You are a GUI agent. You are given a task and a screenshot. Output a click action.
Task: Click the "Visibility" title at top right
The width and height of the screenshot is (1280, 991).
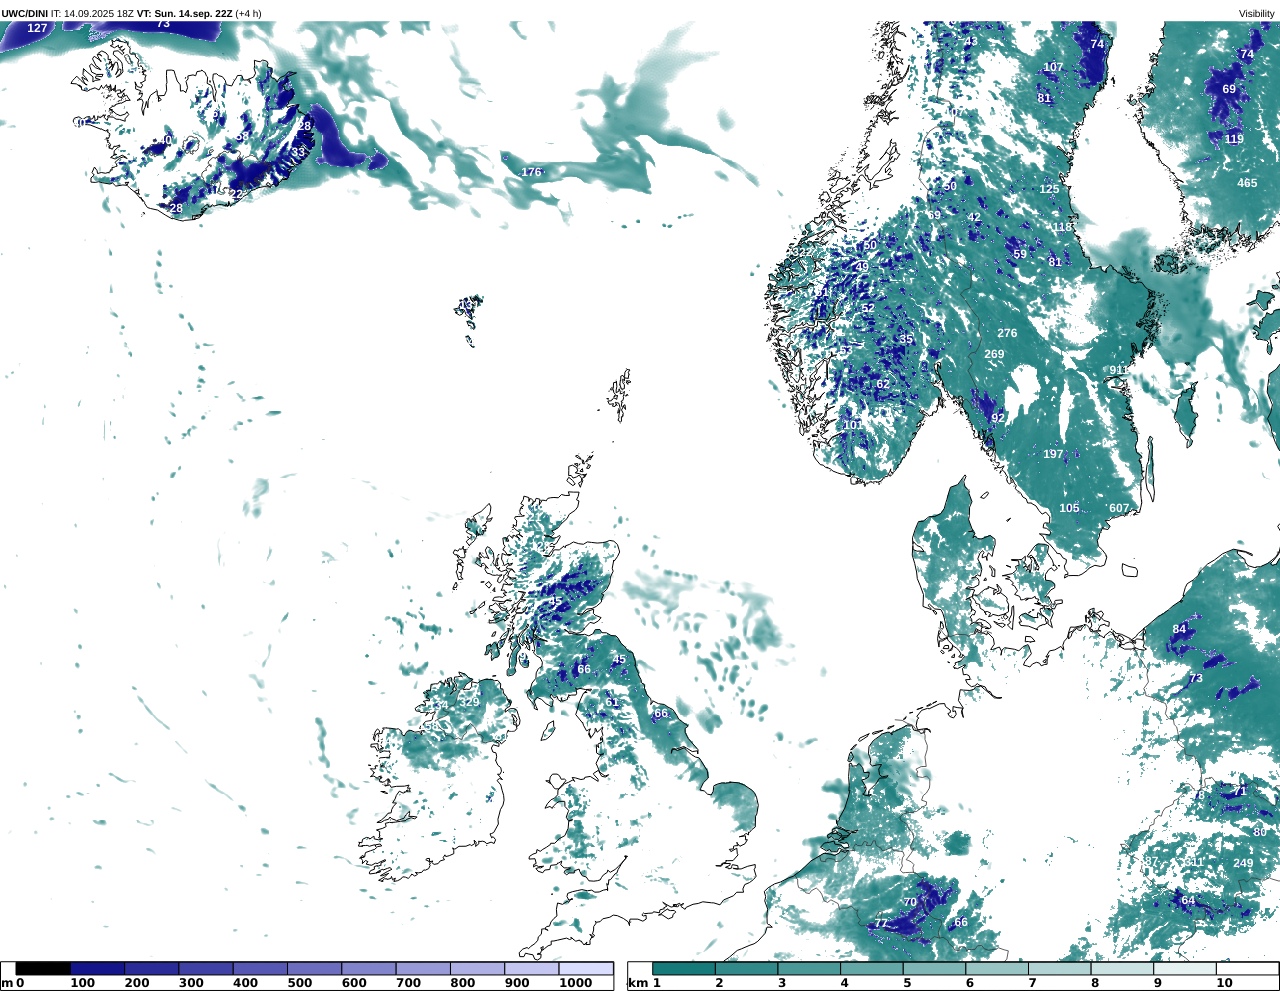[1257, 13]
